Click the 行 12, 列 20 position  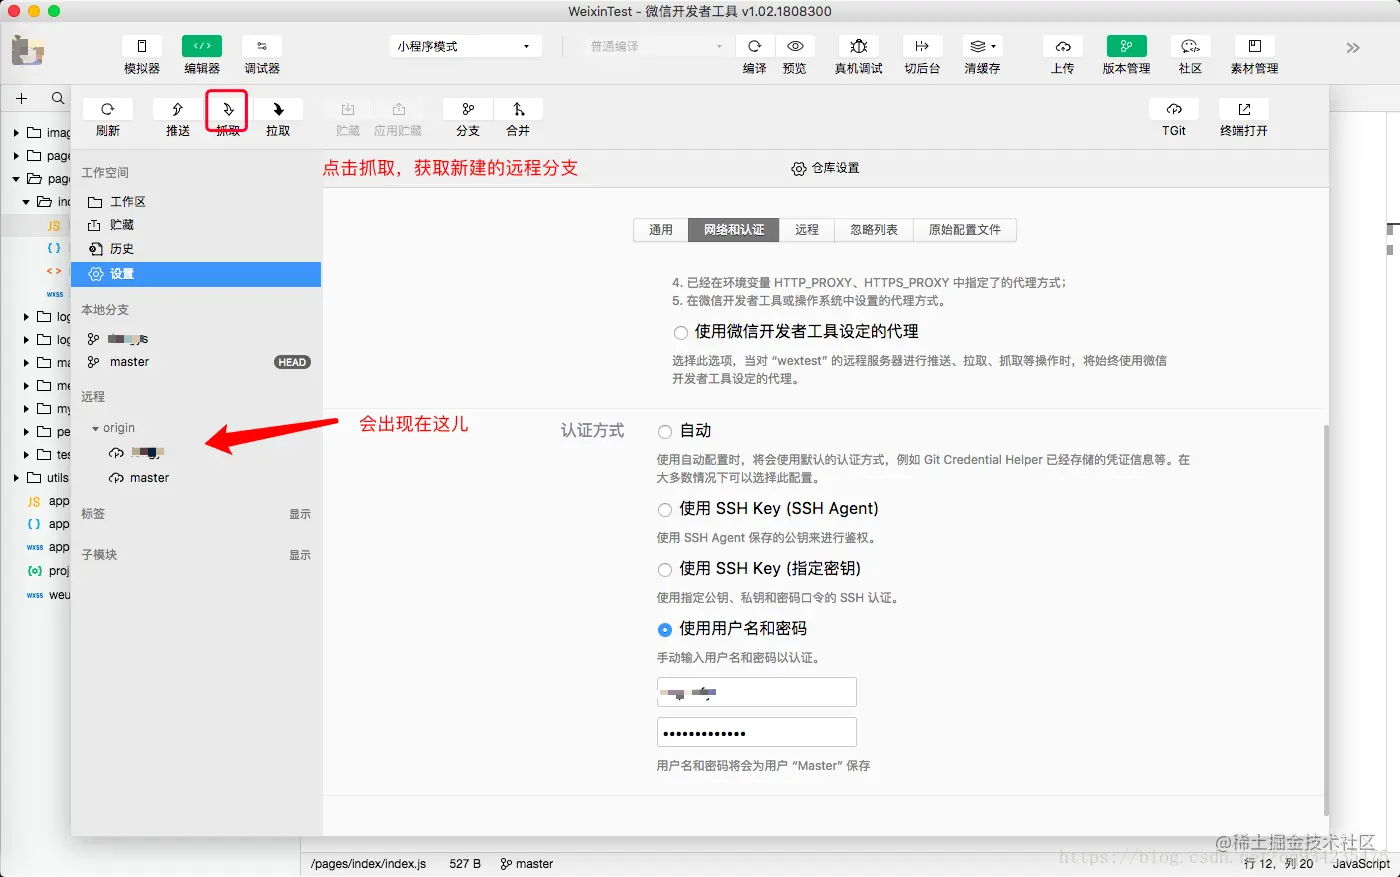point(1278,864)
